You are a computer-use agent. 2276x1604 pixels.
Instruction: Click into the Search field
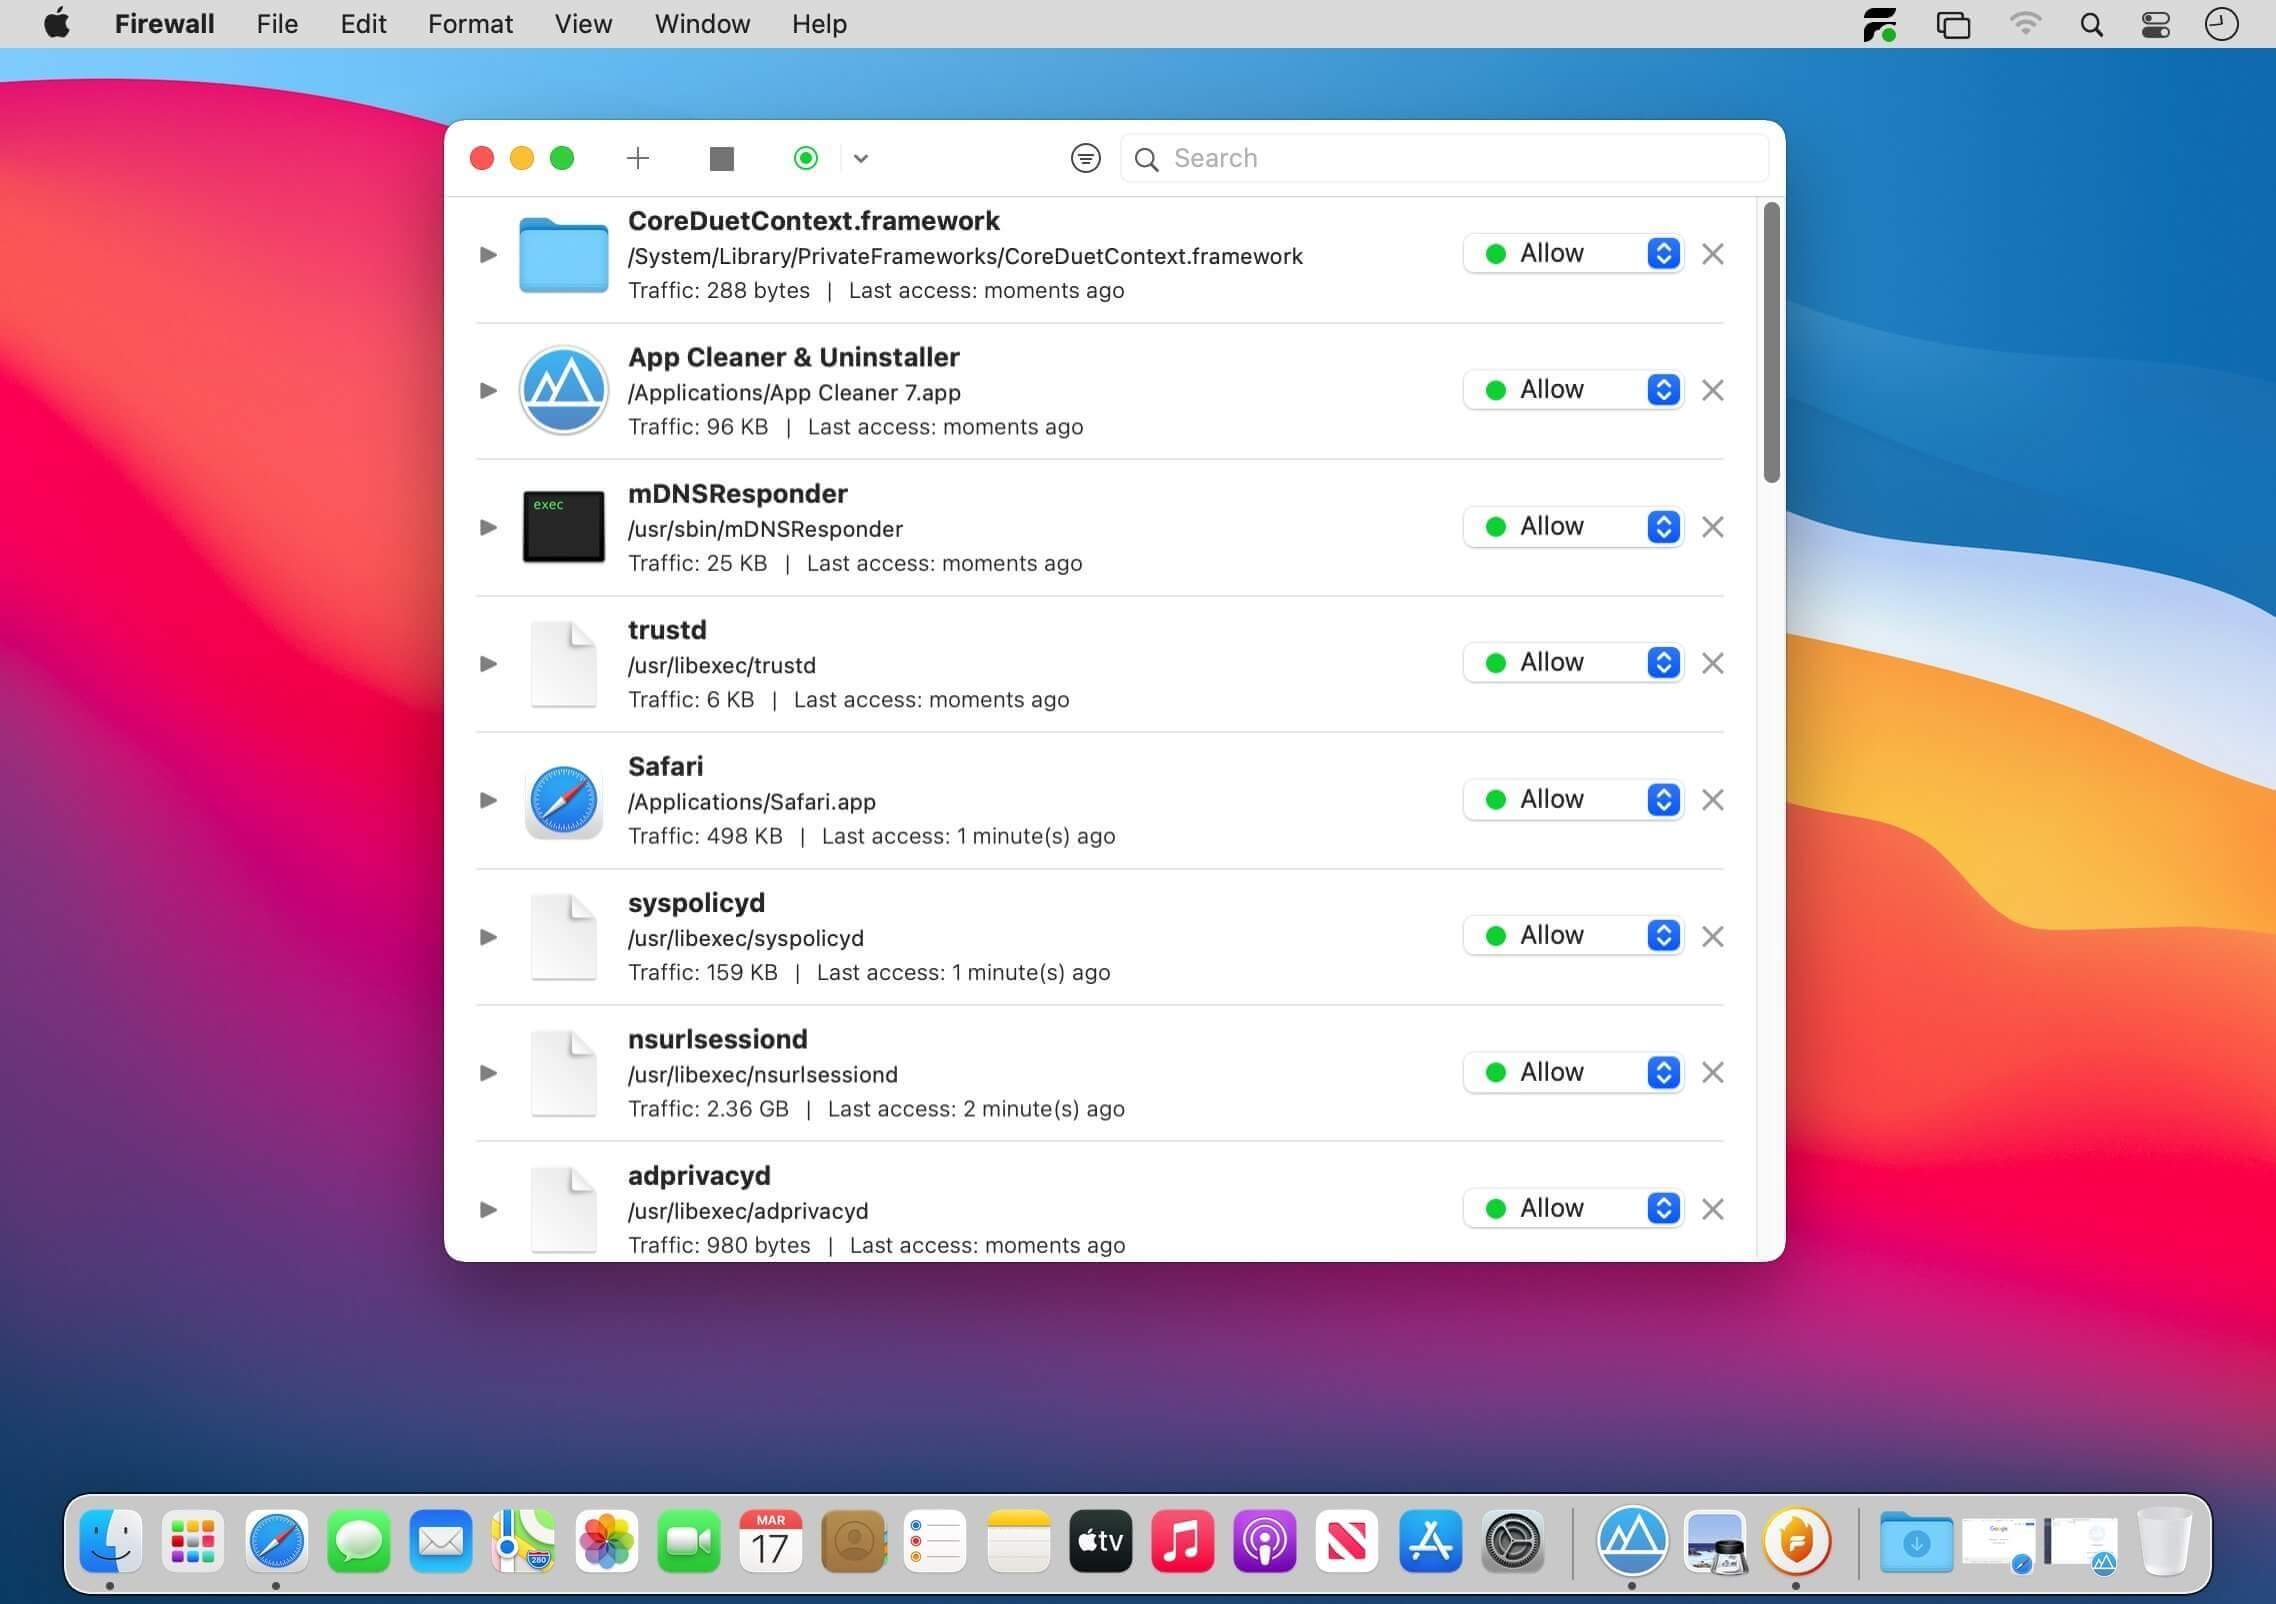pos(1444,158)
